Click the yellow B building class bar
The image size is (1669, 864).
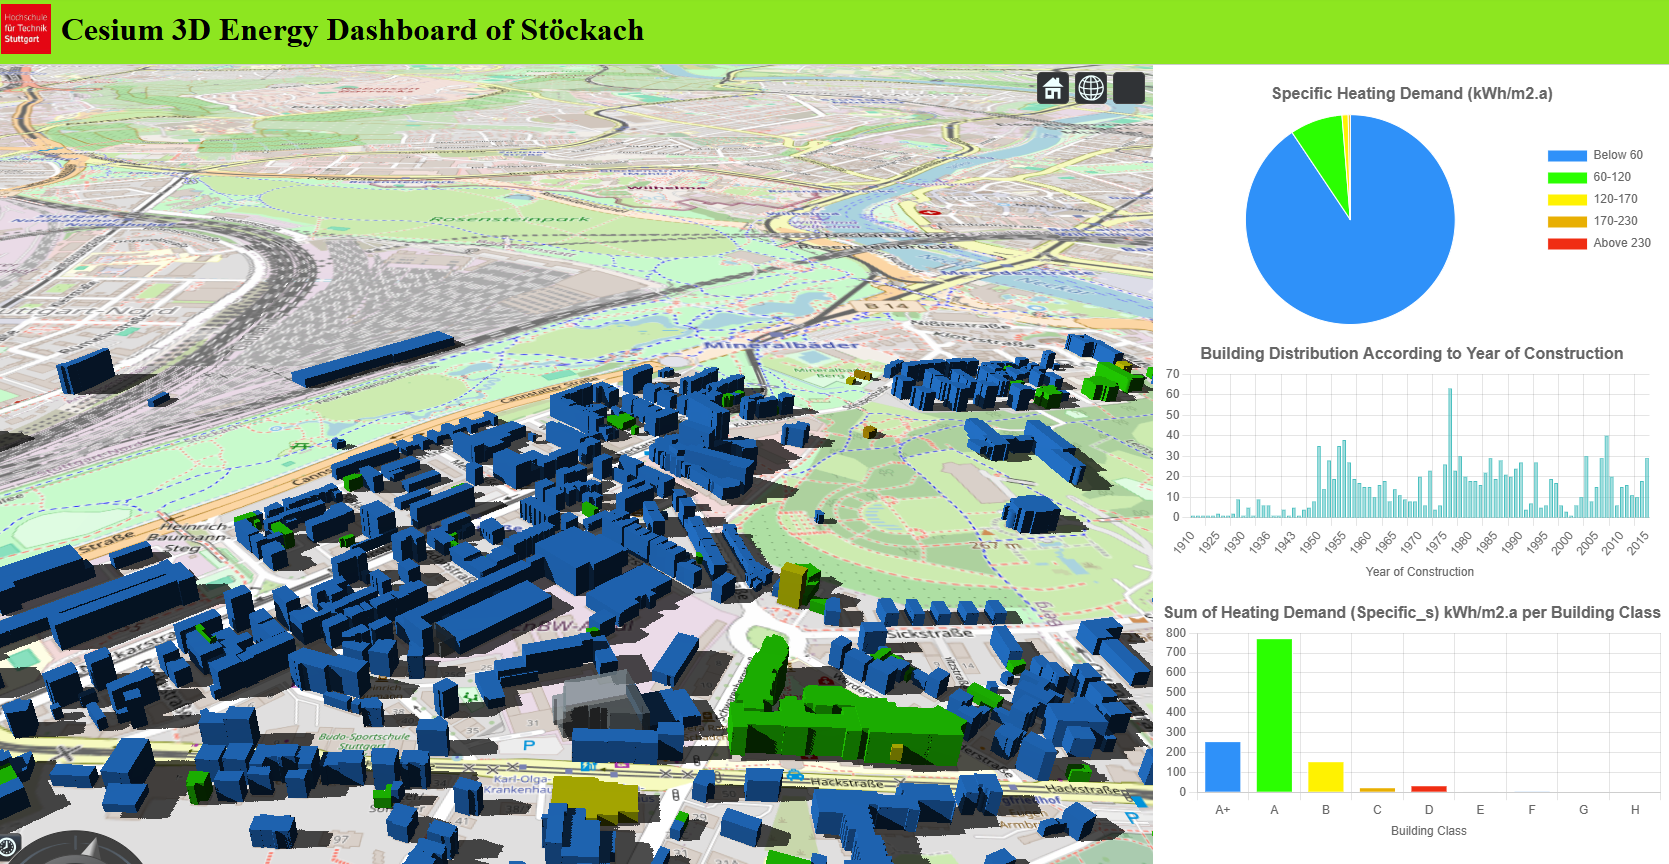tap(1326, 777)
